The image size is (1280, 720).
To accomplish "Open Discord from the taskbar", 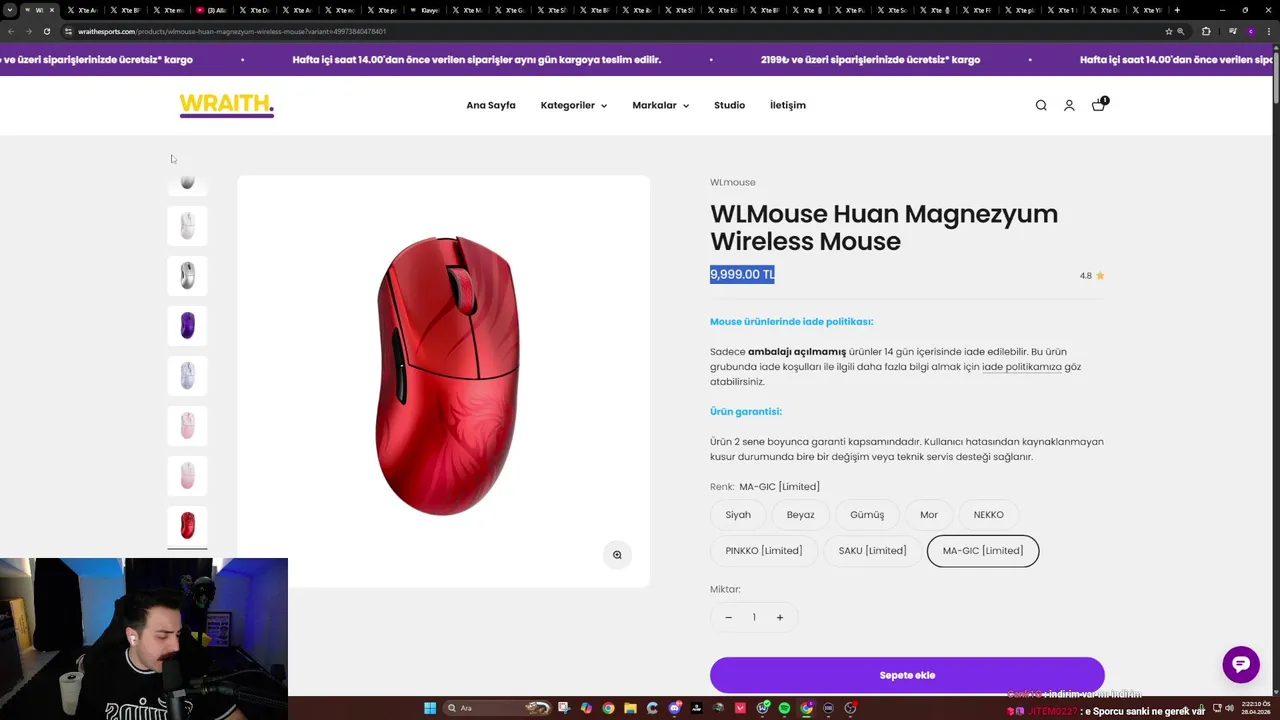I will tap(674, 708).
